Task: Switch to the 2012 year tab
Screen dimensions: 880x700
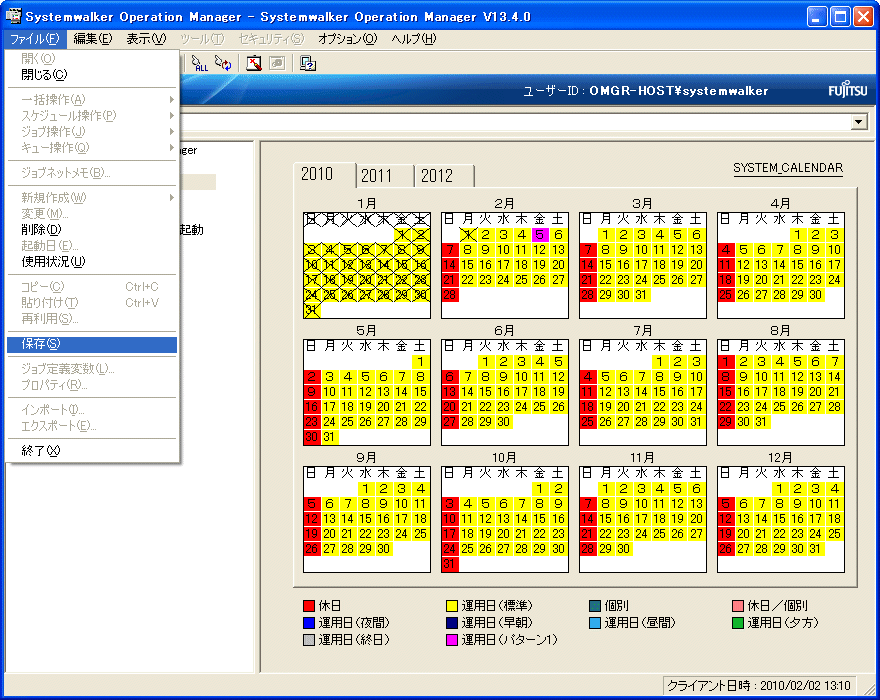Action: 444,176
